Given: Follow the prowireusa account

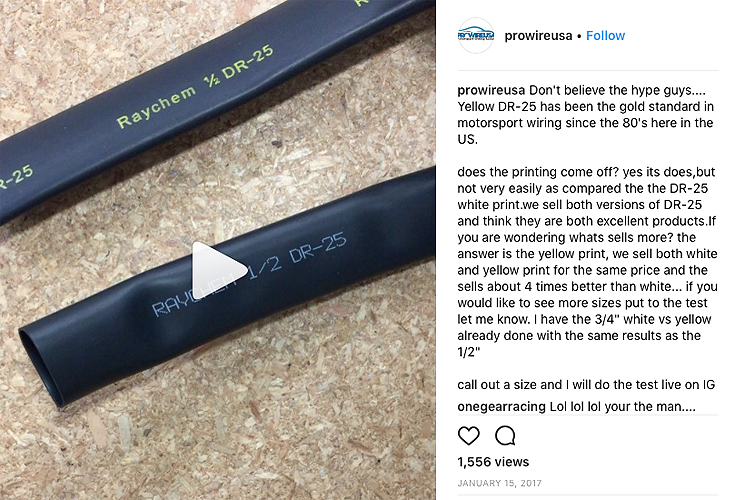Looking at the screenshot, I should tap(605, 36).
